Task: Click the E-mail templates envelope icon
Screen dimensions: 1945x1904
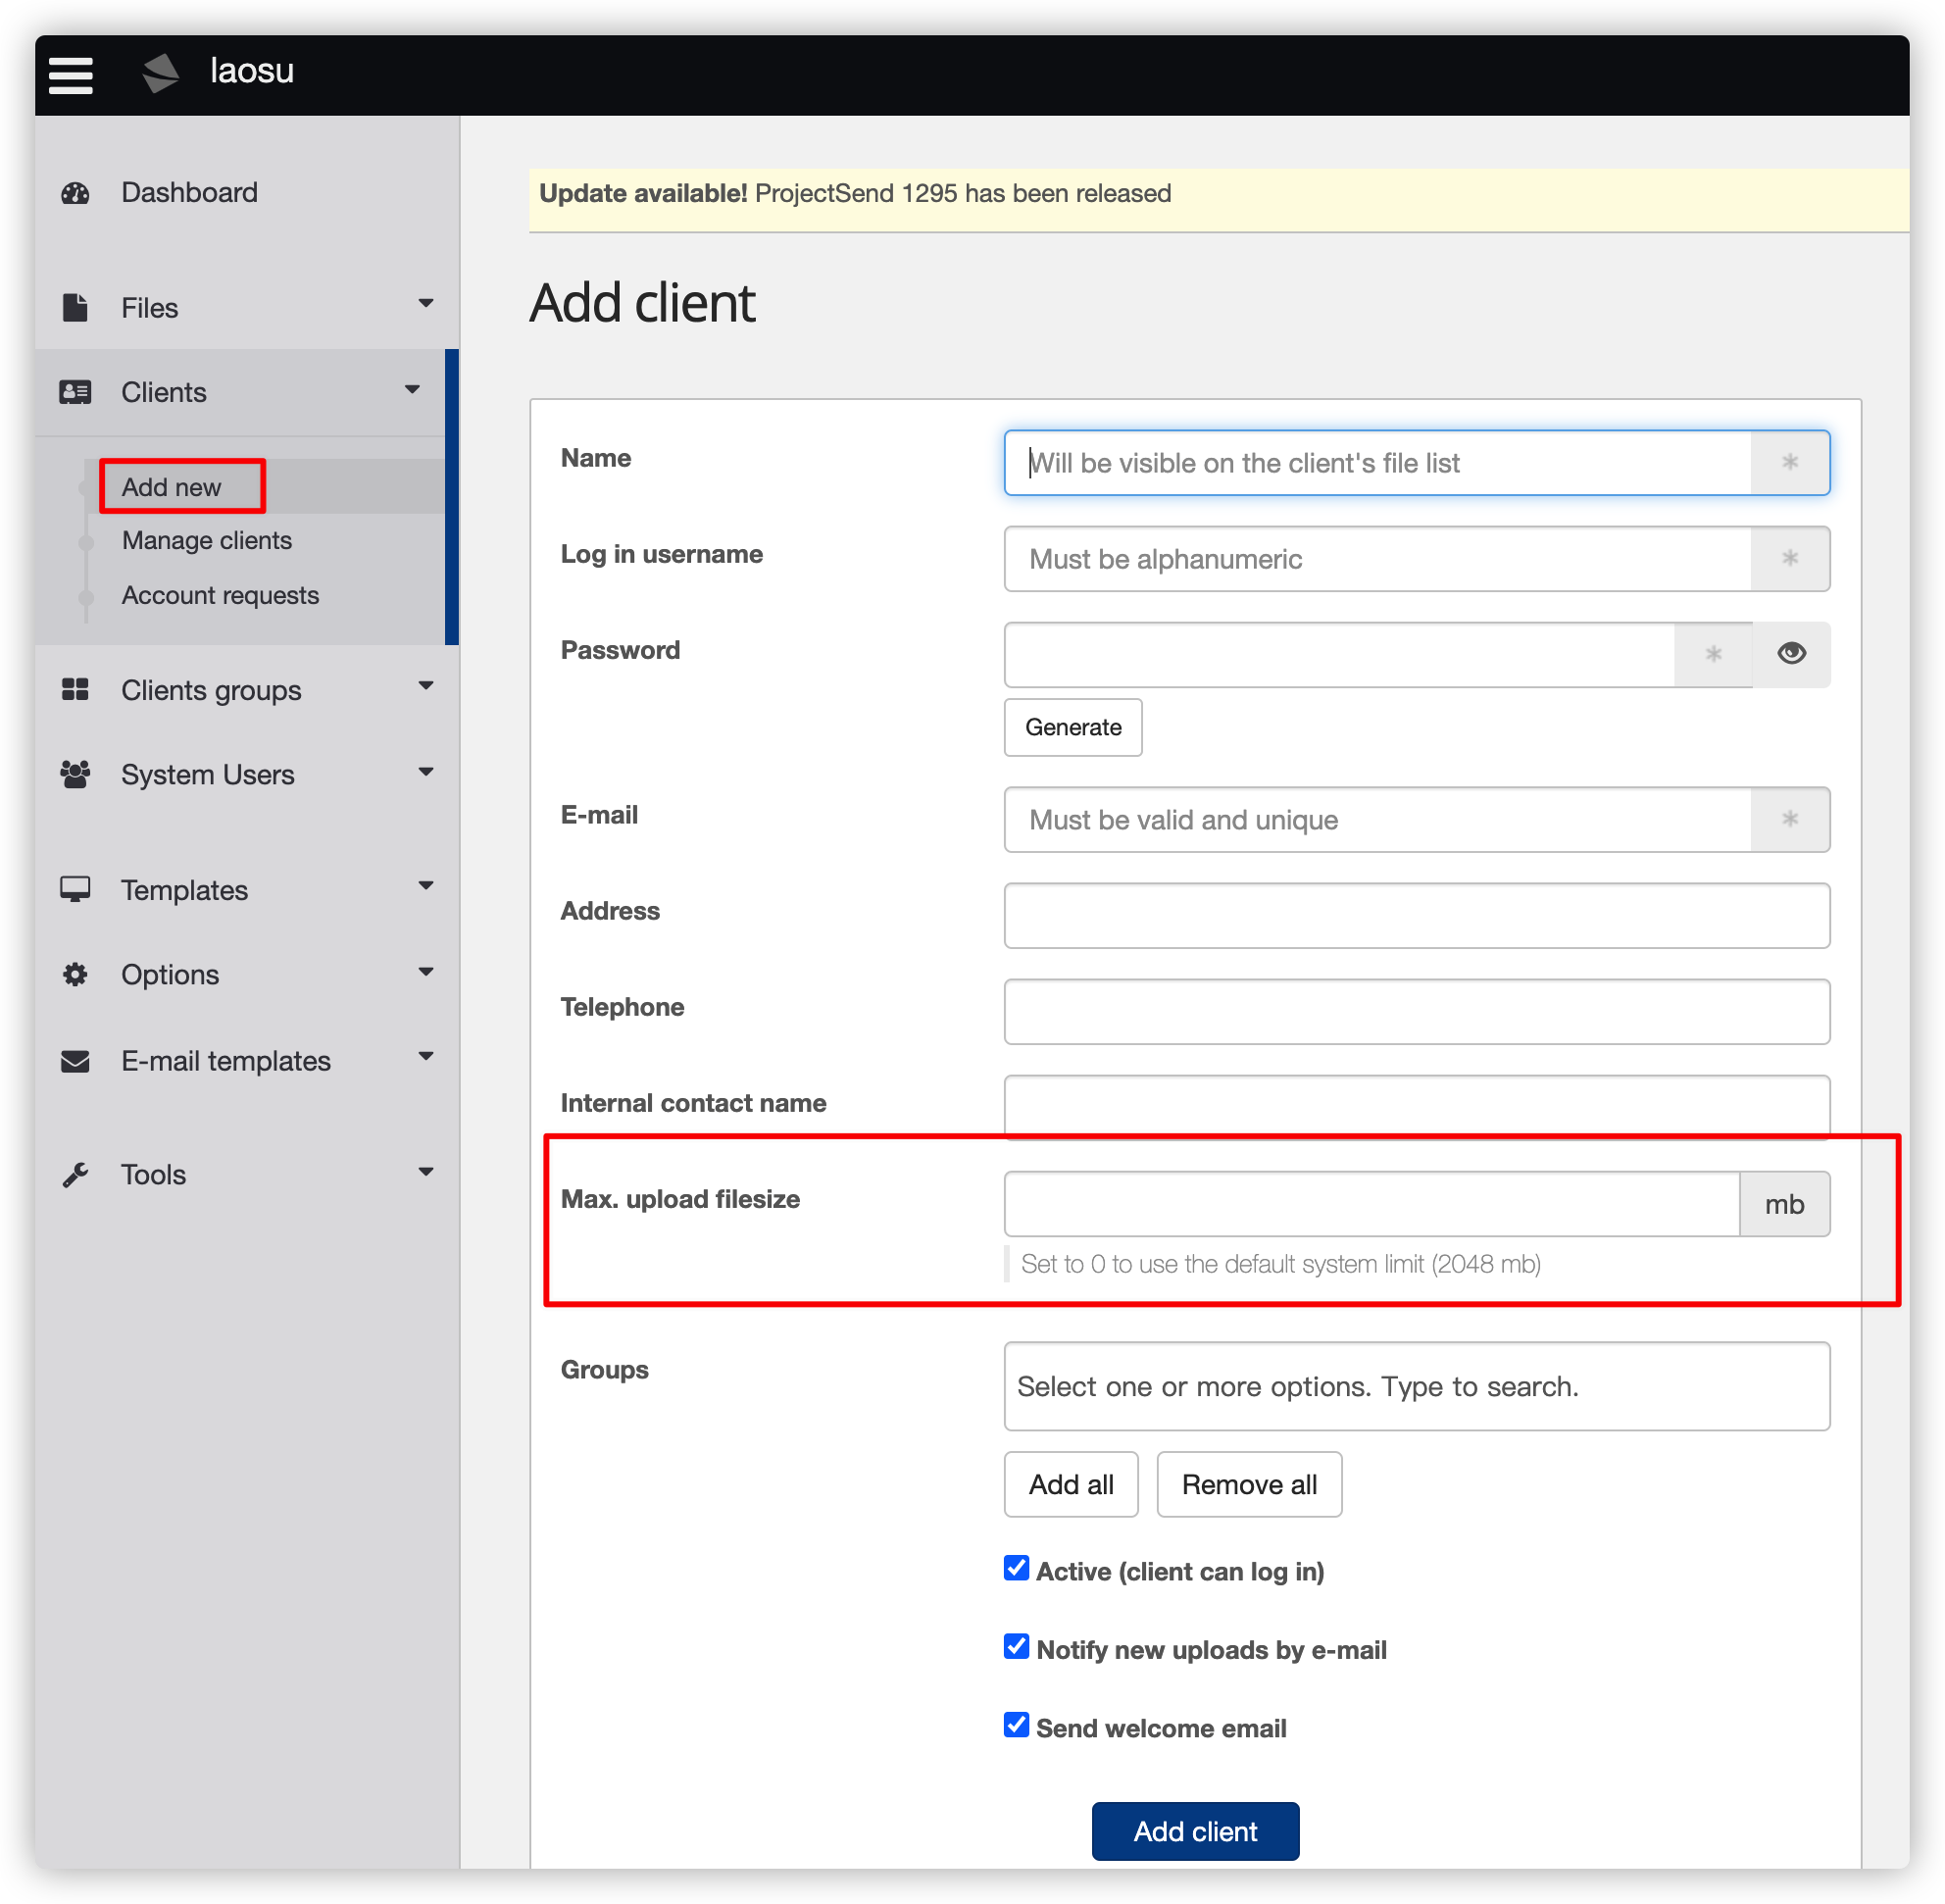Action: 75,1060
